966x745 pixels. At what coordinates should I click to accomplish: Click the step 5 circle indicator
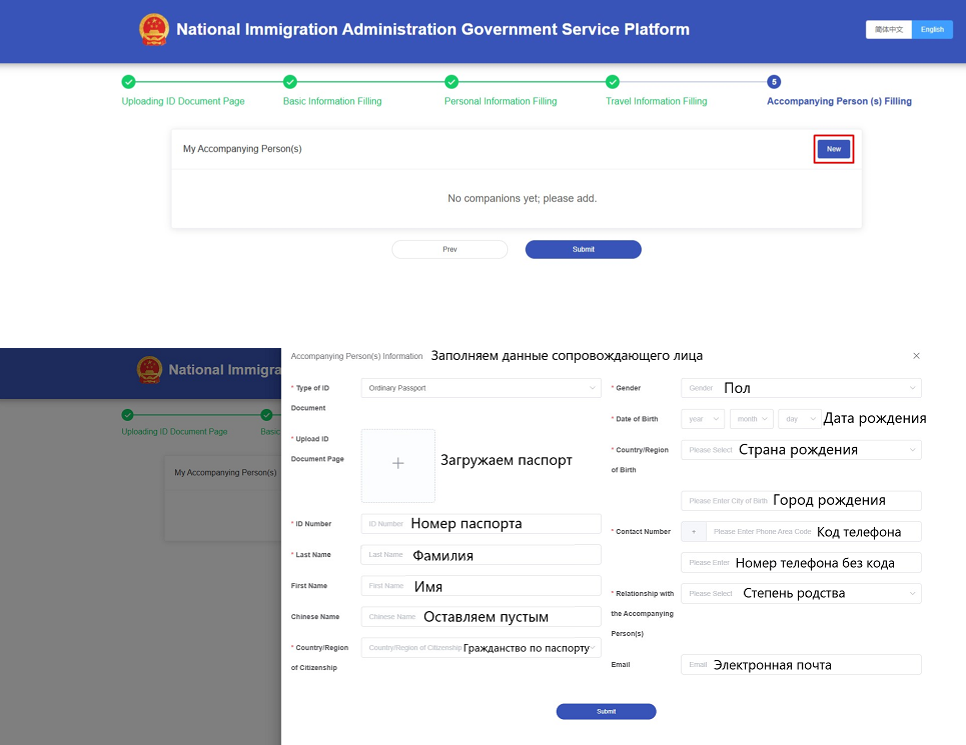click(774, 82)
